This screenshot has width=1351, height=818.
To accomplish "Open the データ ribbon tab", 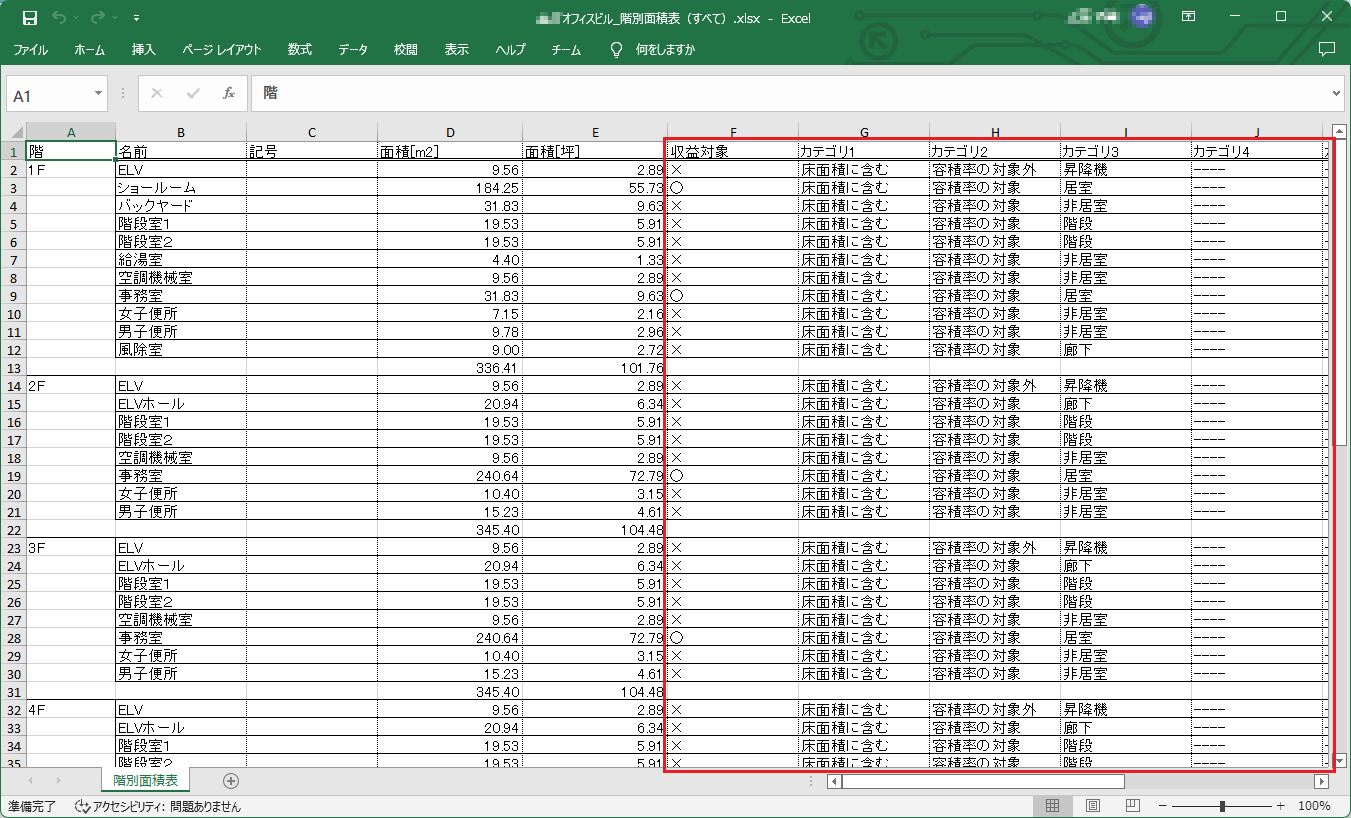I will pyautogui.click(x=353, y=49).
